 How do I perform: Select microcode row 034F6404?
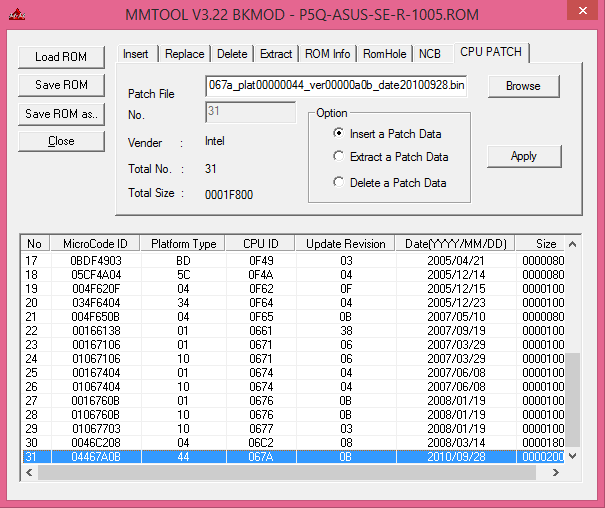pos(293,303)
